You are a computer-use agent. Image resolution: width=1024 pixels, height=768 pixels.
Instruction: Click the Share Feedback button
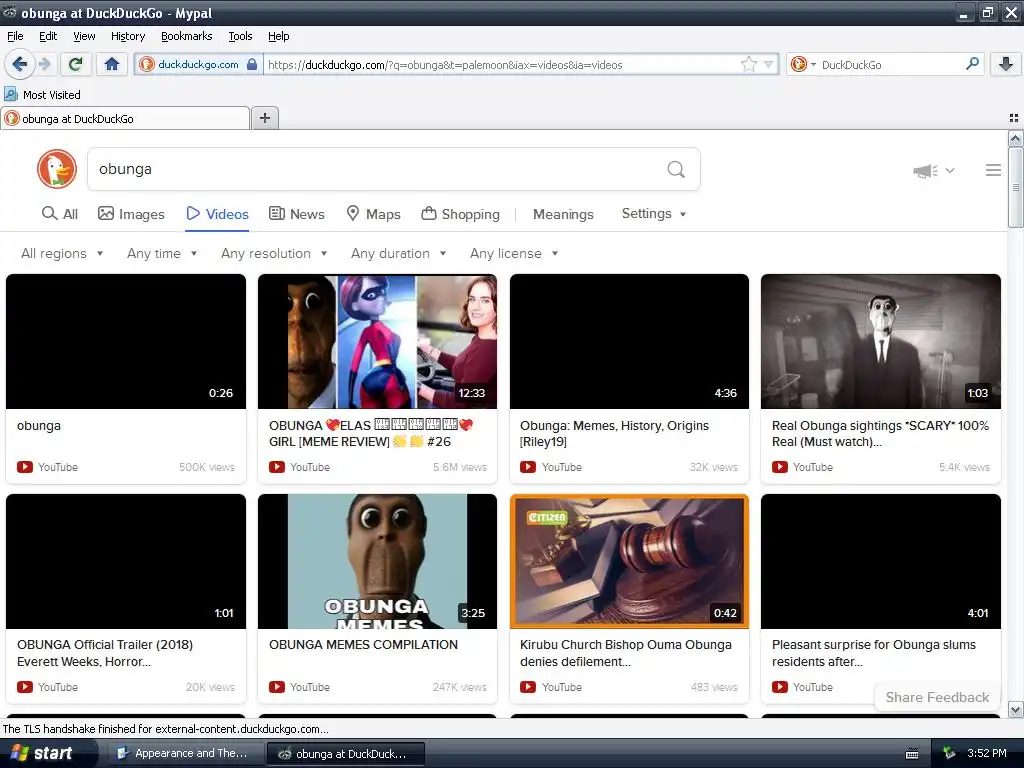(937, 697)
